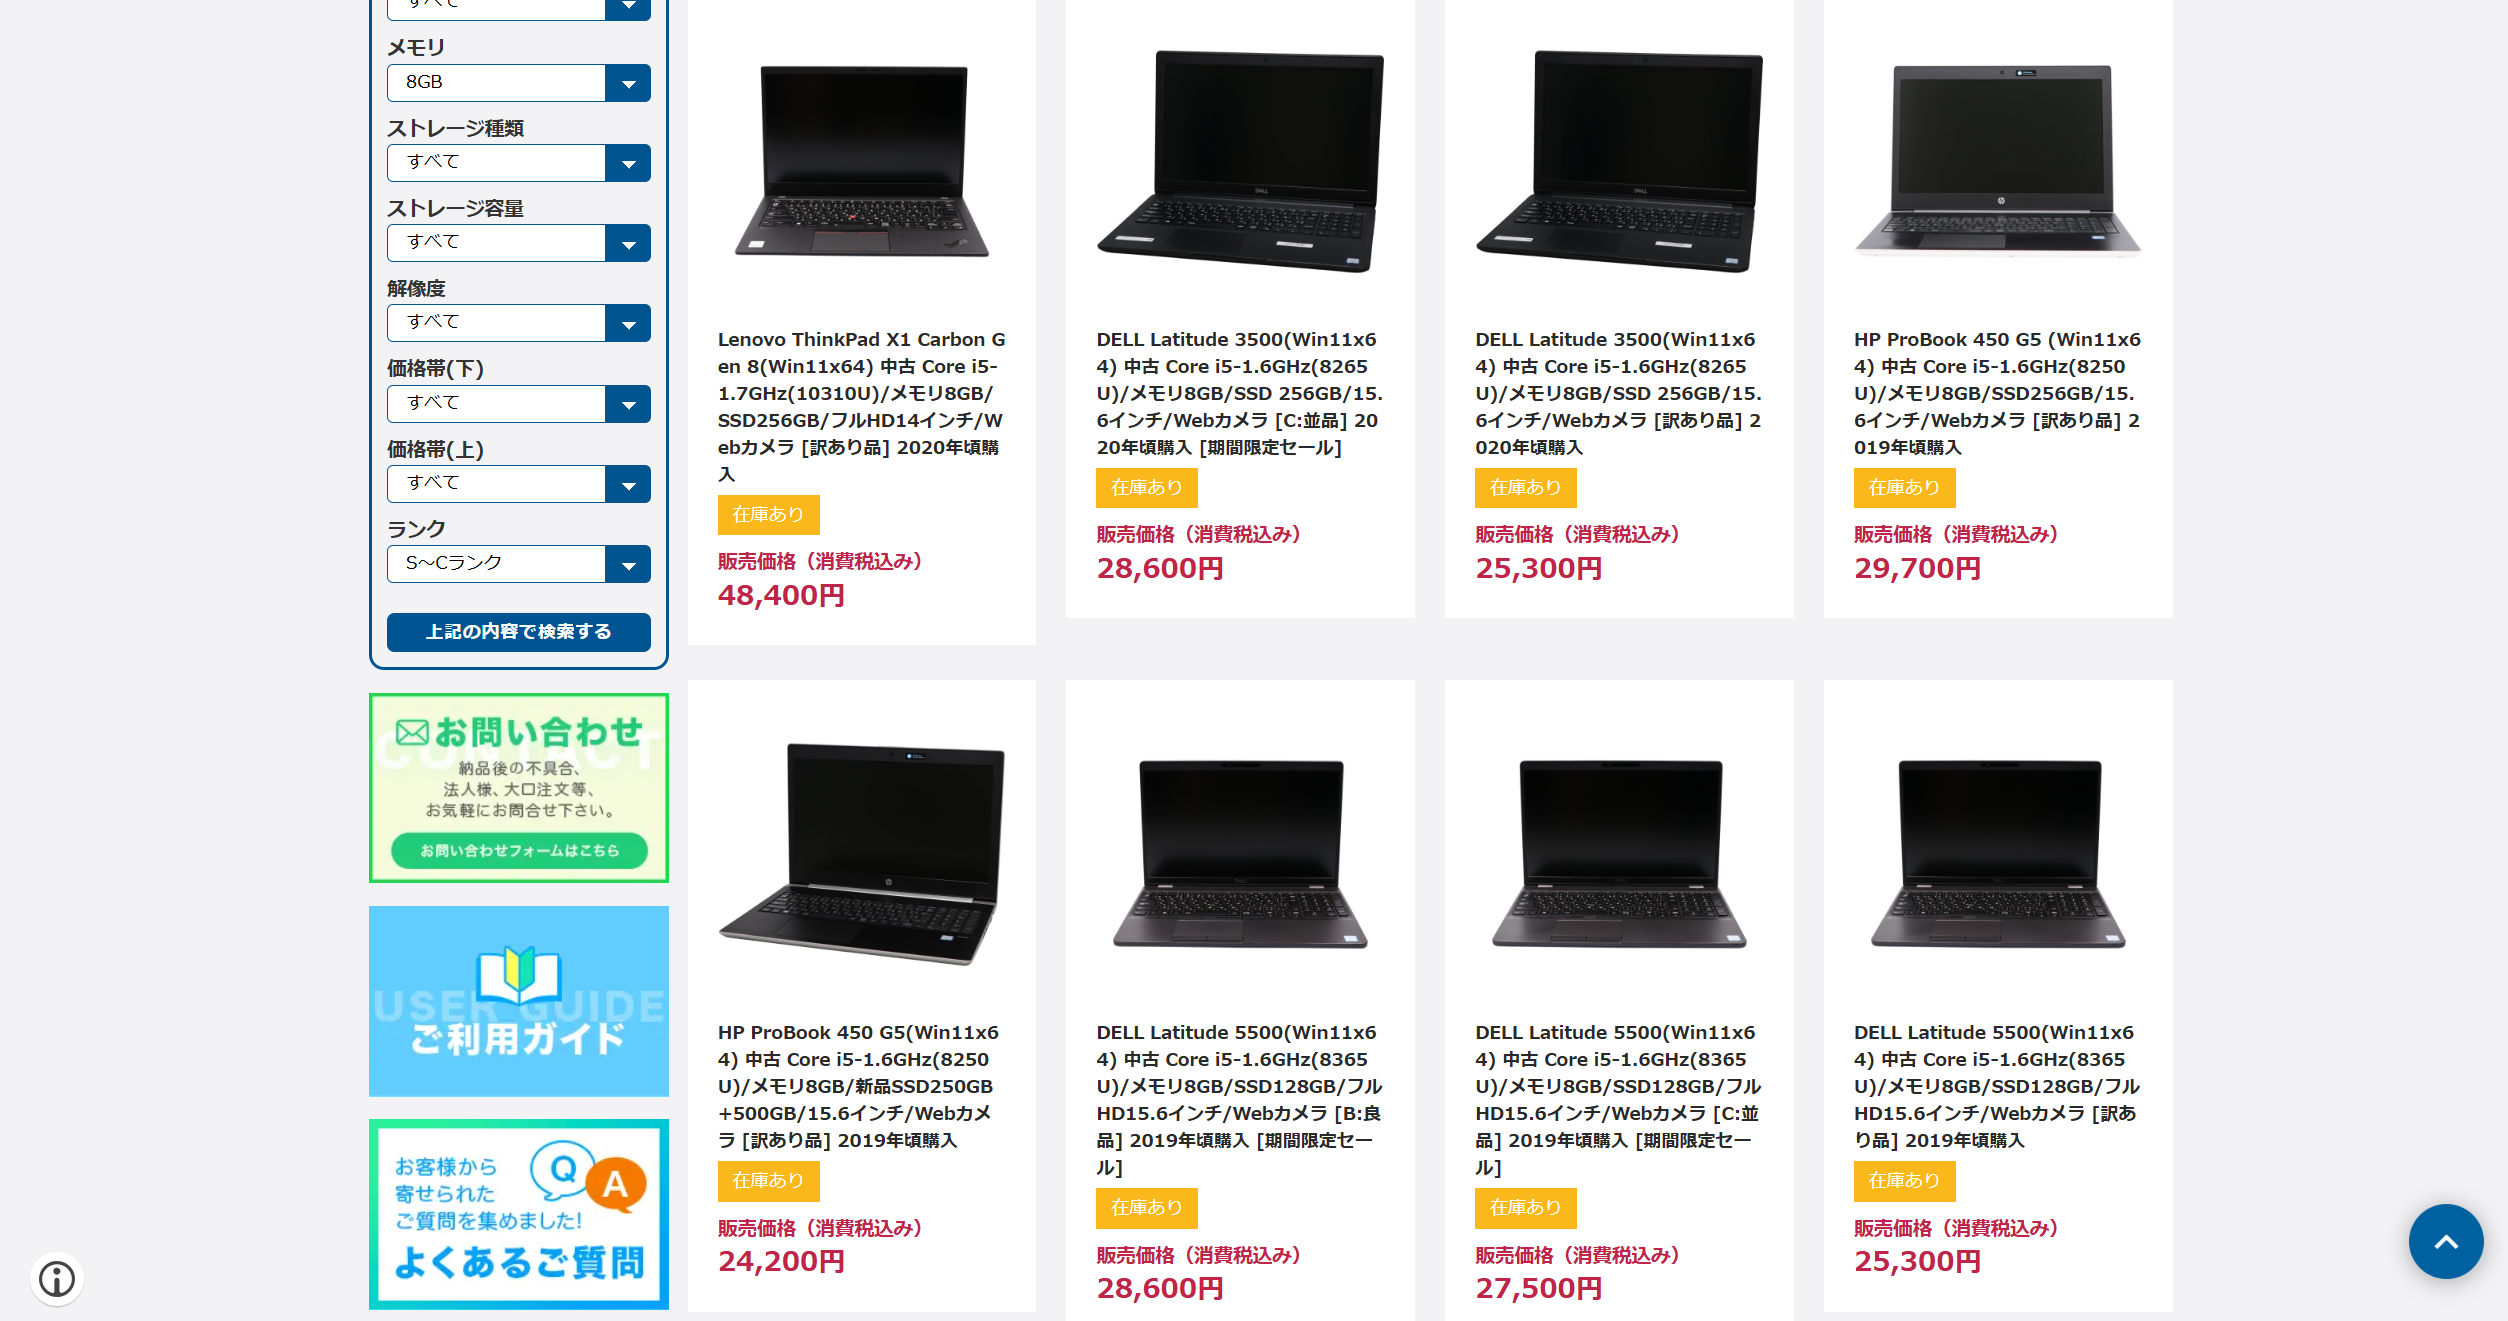The width and height of the screenshot is (2508, 1321).
Task: Open the ランク S~Cランク dropdown
Action: (x=519, y=563)
